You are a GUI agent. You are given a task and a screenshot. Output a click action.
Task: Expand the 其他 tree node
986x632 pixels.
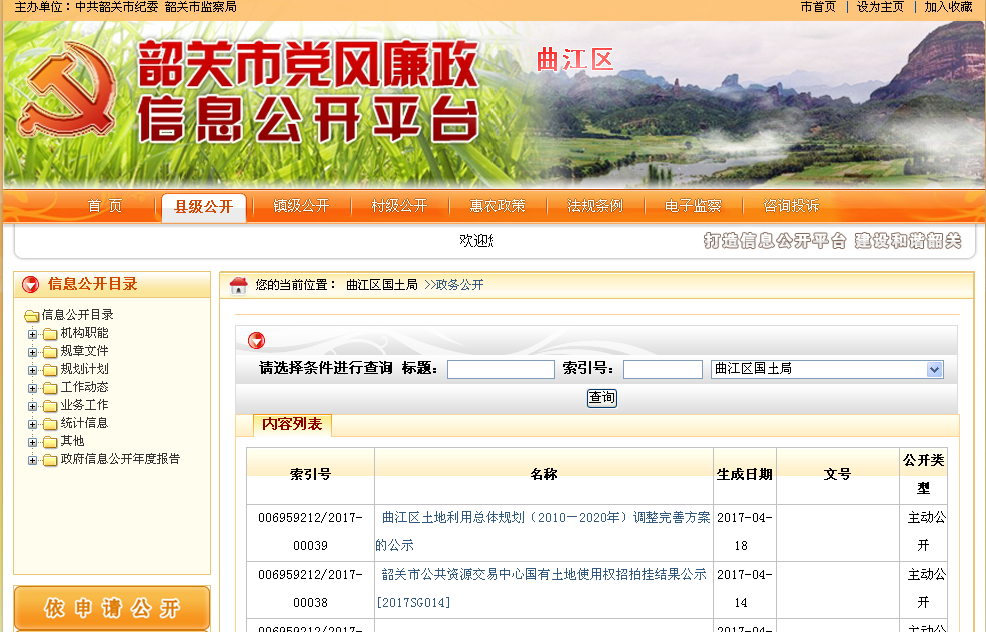pyautogui.click(x=32, y=442)
